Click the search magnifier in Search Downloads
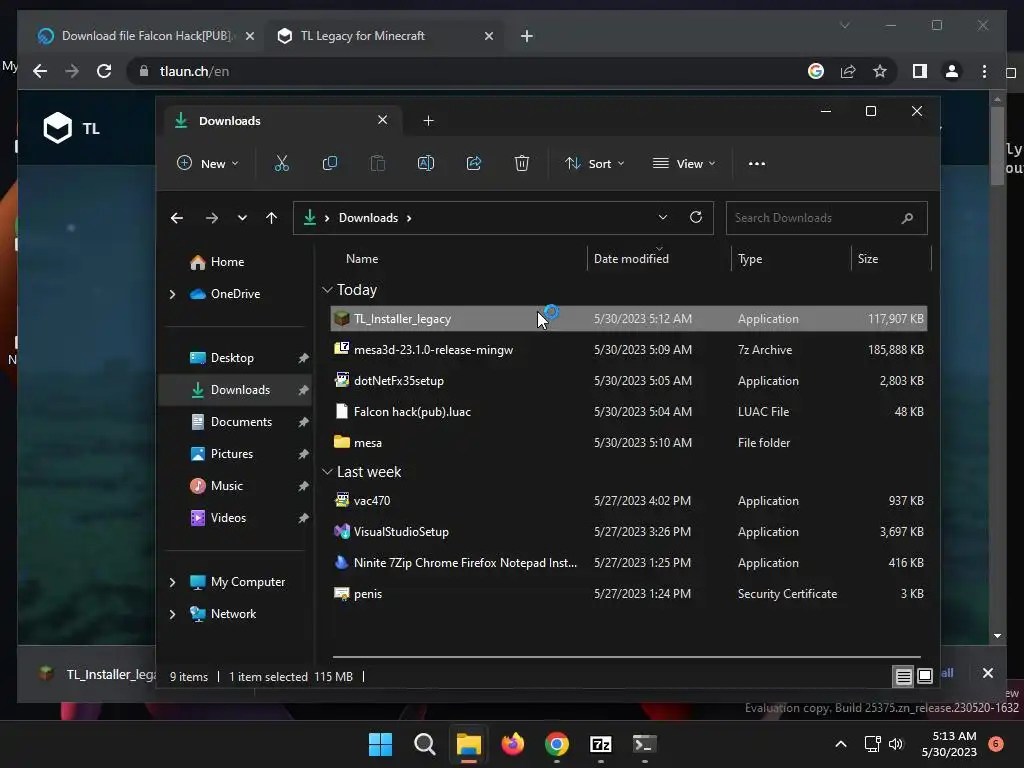The height and width of the screenshot is (768, 1024). click(907, 218)
